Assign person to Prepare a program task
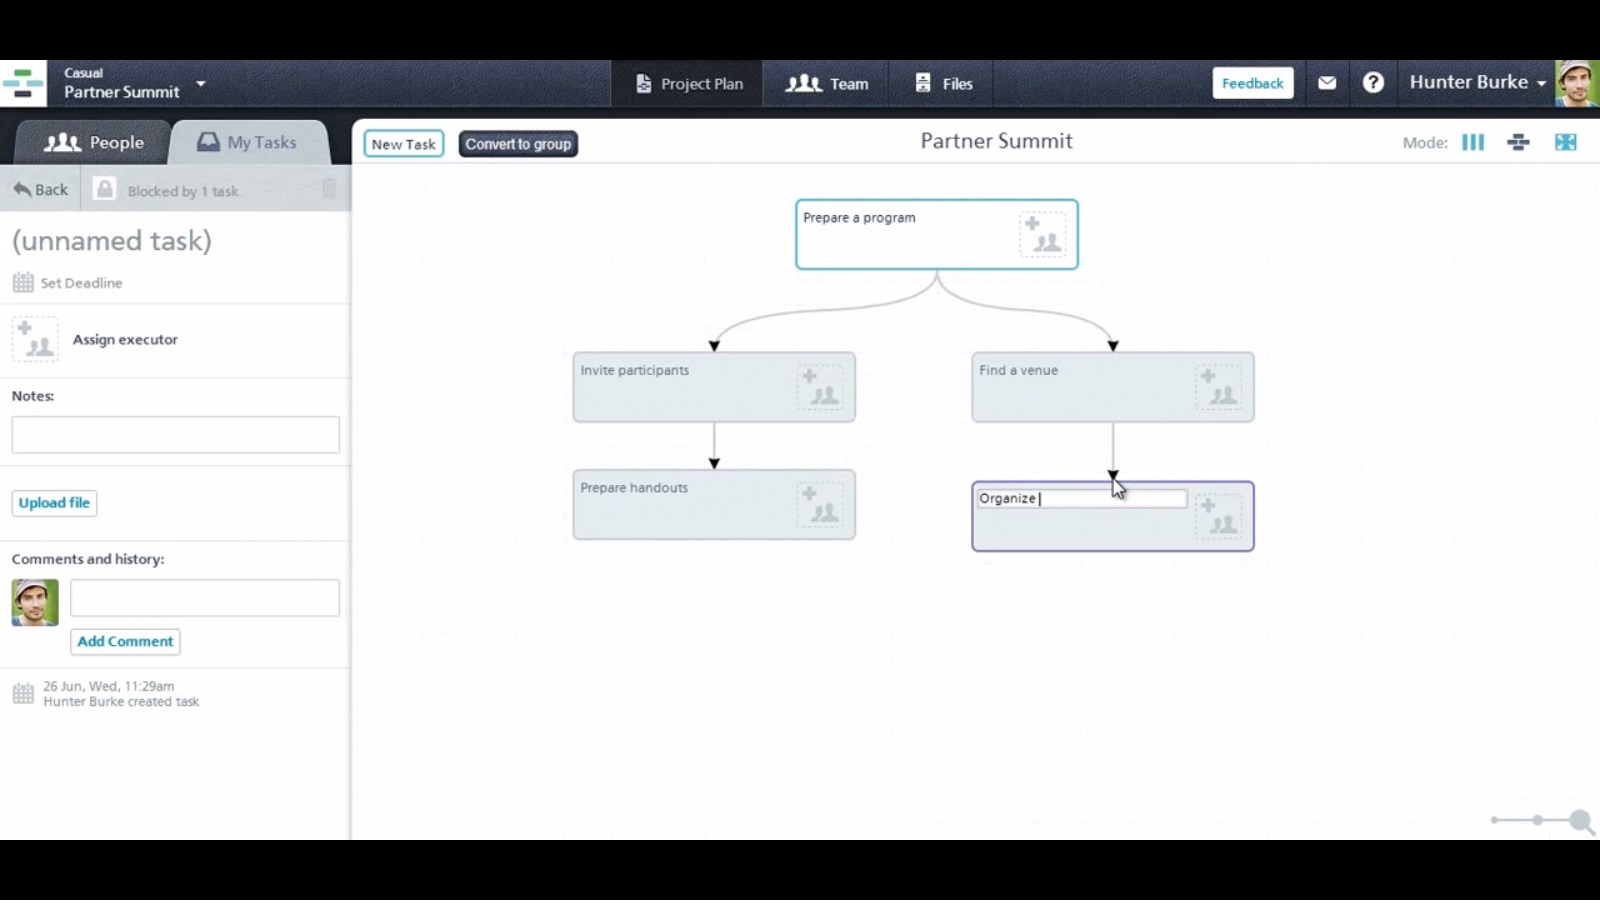Viewport: 1600px width, 916px height. click(x=1042, y=234)
